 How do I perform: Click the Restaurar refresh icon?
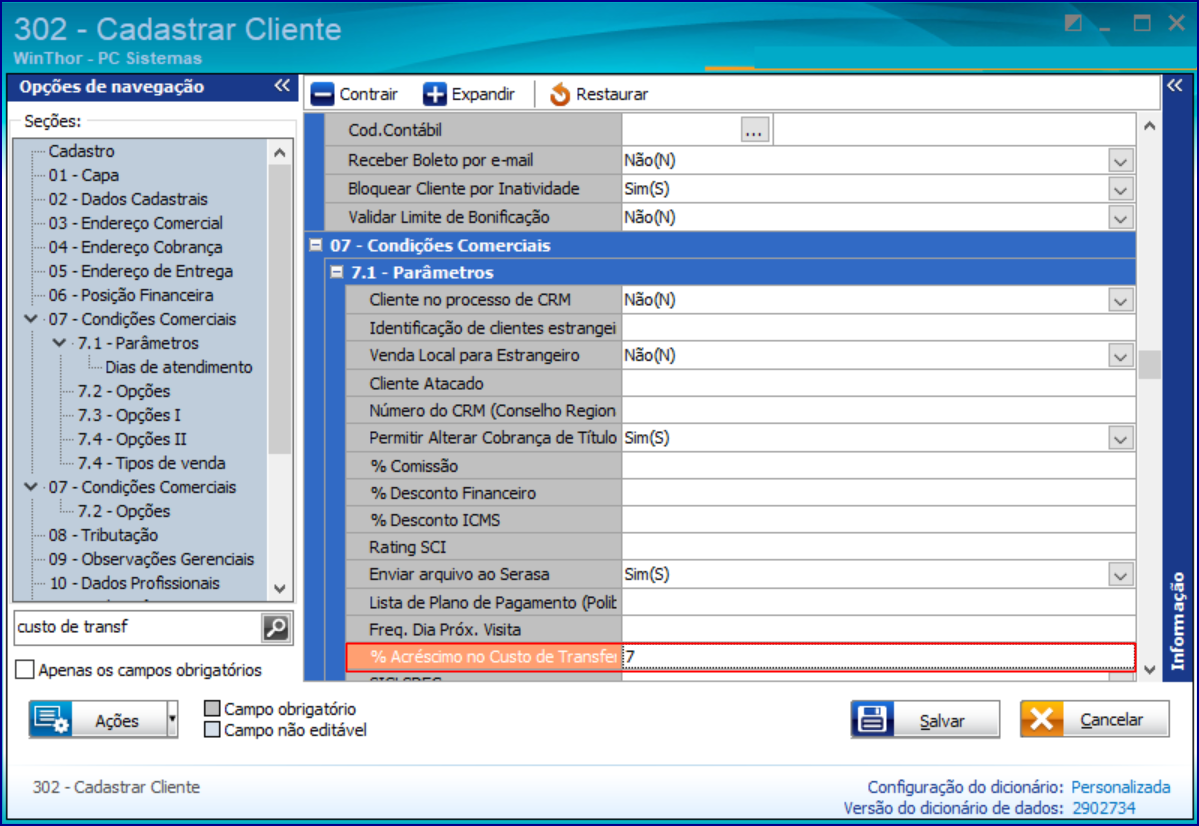click(560, 95)
